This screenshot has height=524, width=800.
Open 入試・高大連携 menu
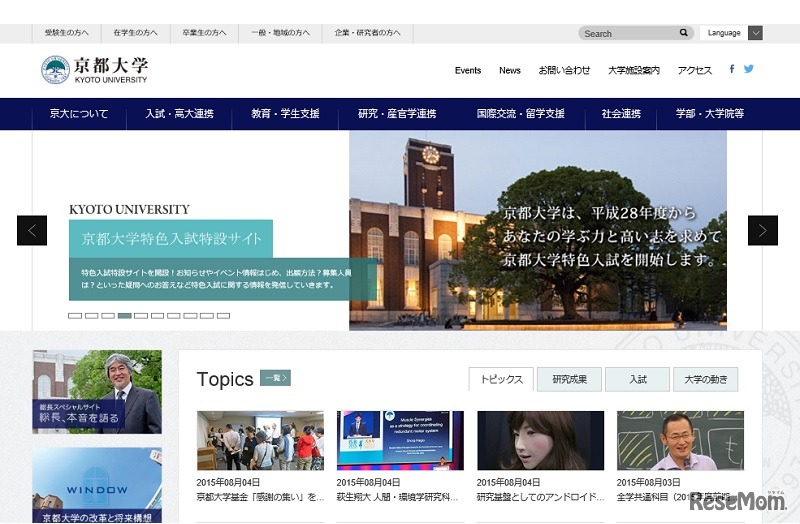pos(179,114)
